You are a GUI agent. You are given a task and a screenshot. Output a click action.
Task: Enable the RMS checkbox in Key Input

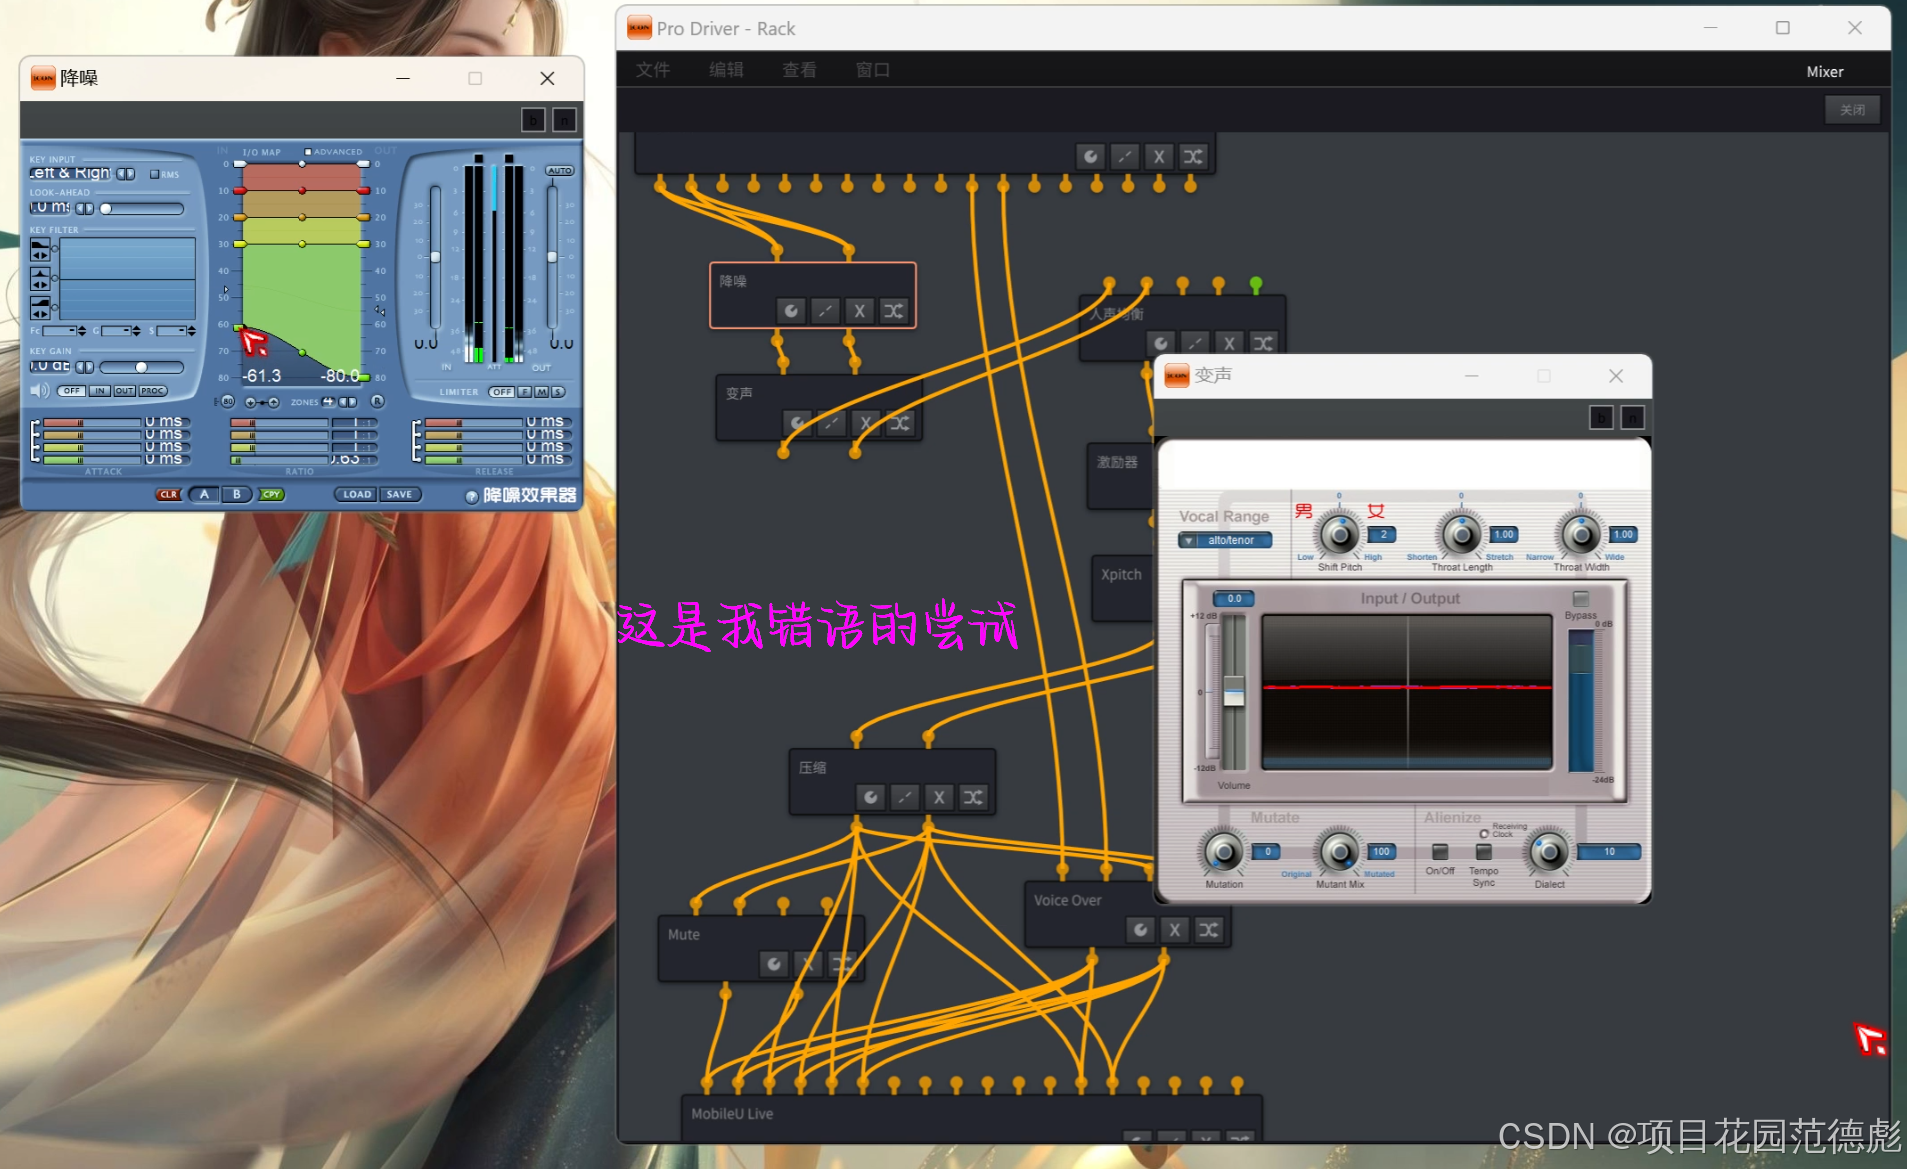(154, 174)
